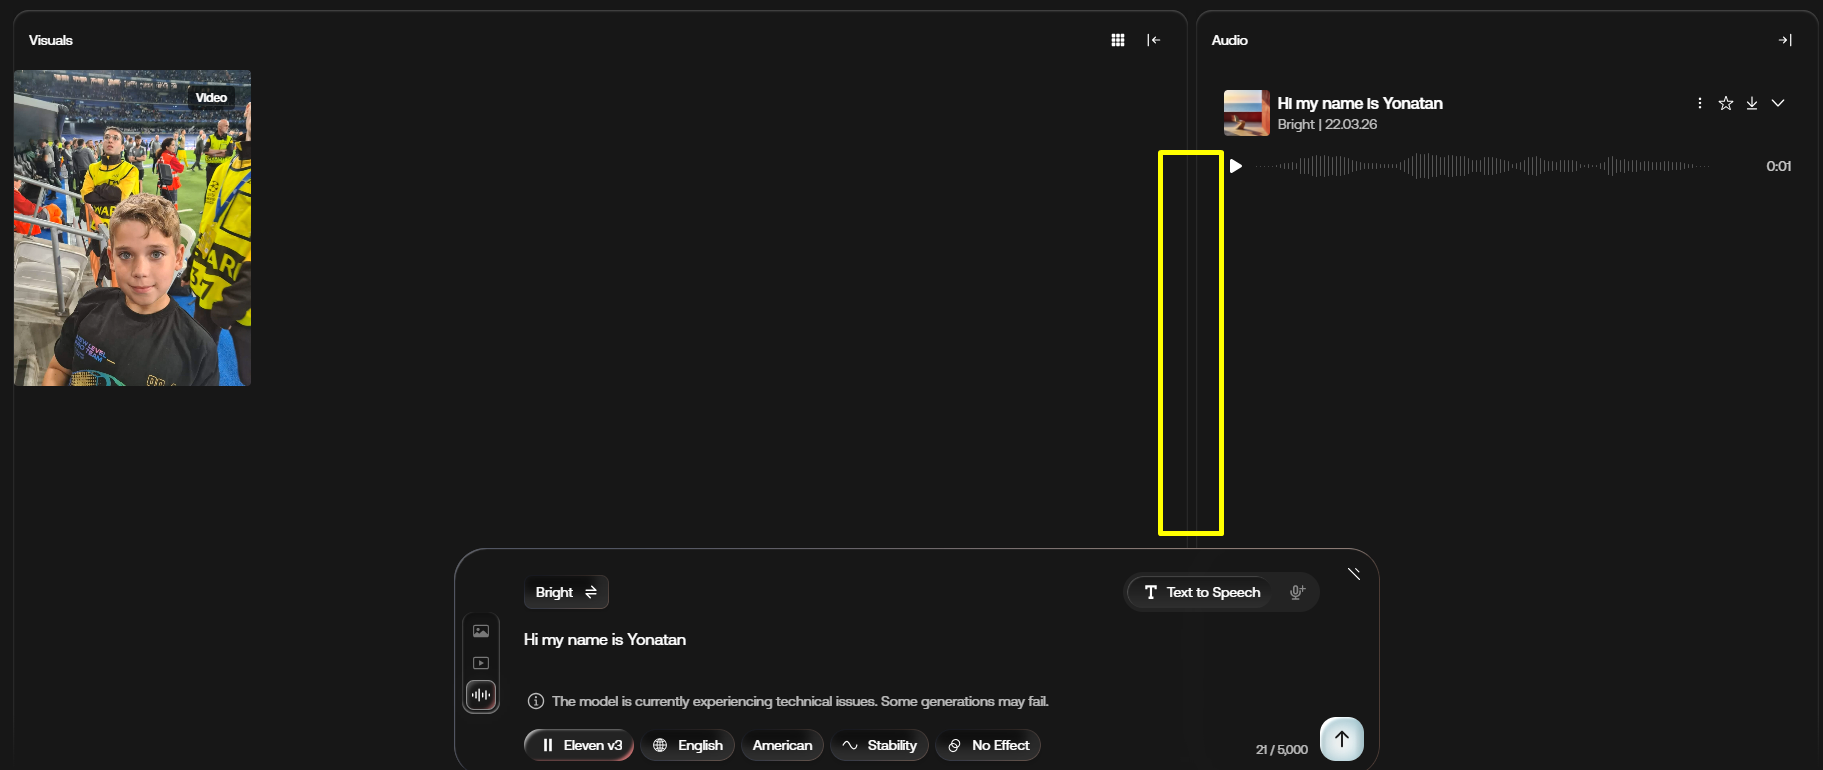Download the generated audio clip
The width and height of the screenshot is (1823, 770).
(1752, 103)
